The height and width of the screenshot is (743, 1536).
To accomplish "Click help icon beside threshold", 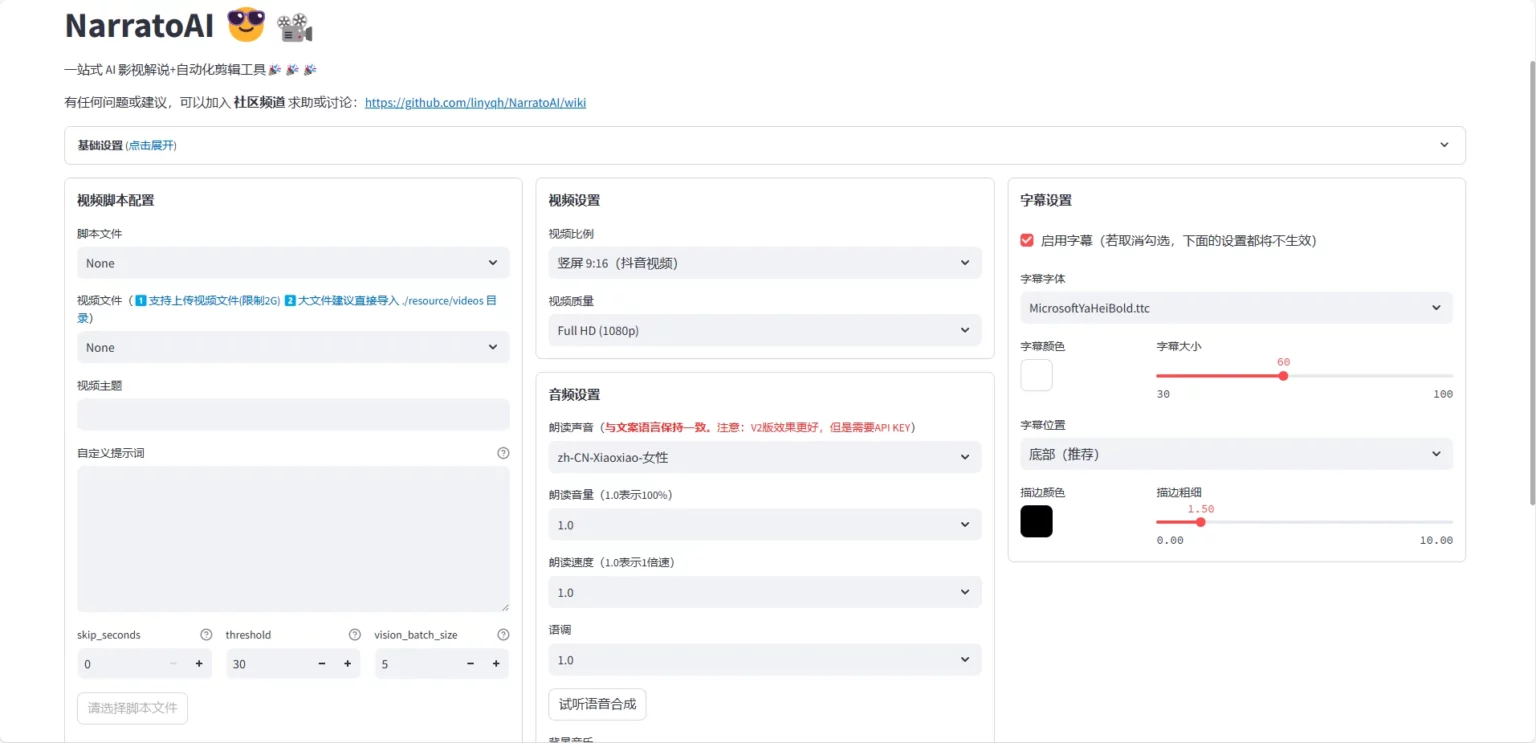I will pyautogui.click(x=354, y=635).
